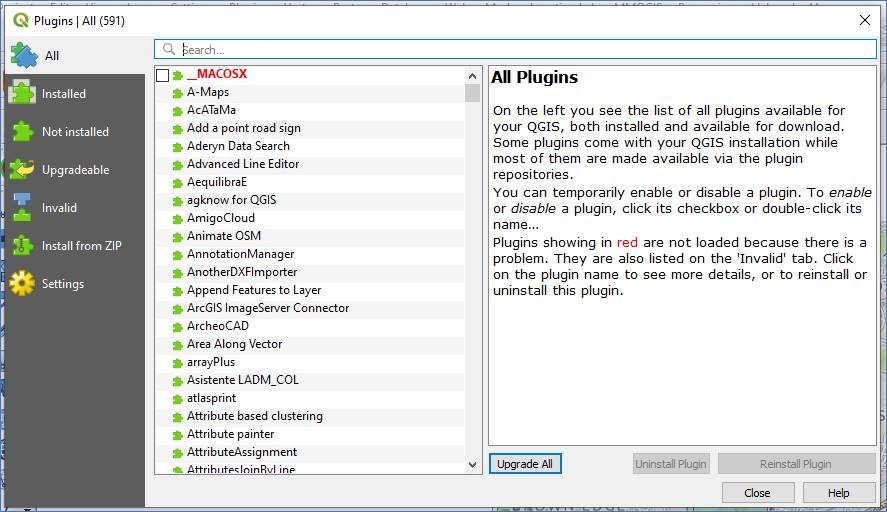Viewport: 887px width, 512px height.
Task: Select the Attribute painter plugin
Action: (230, 434)
